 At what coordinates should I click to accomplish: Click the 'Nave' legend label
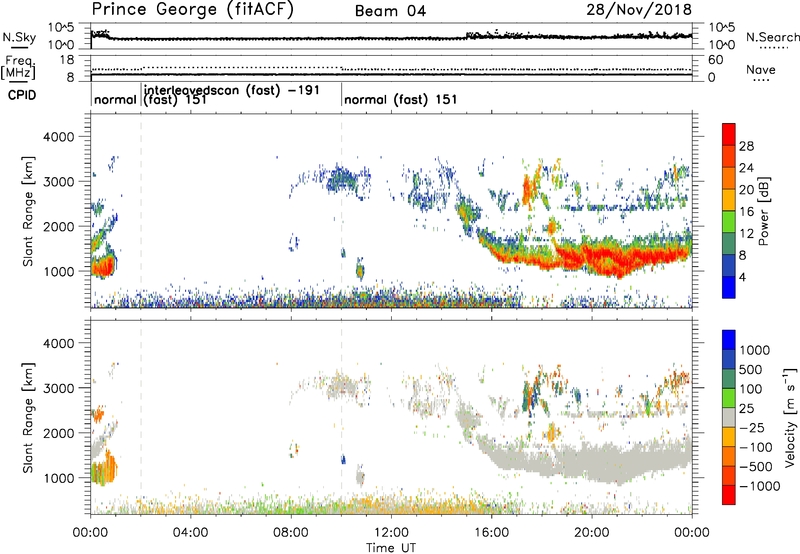pos(761,70)
